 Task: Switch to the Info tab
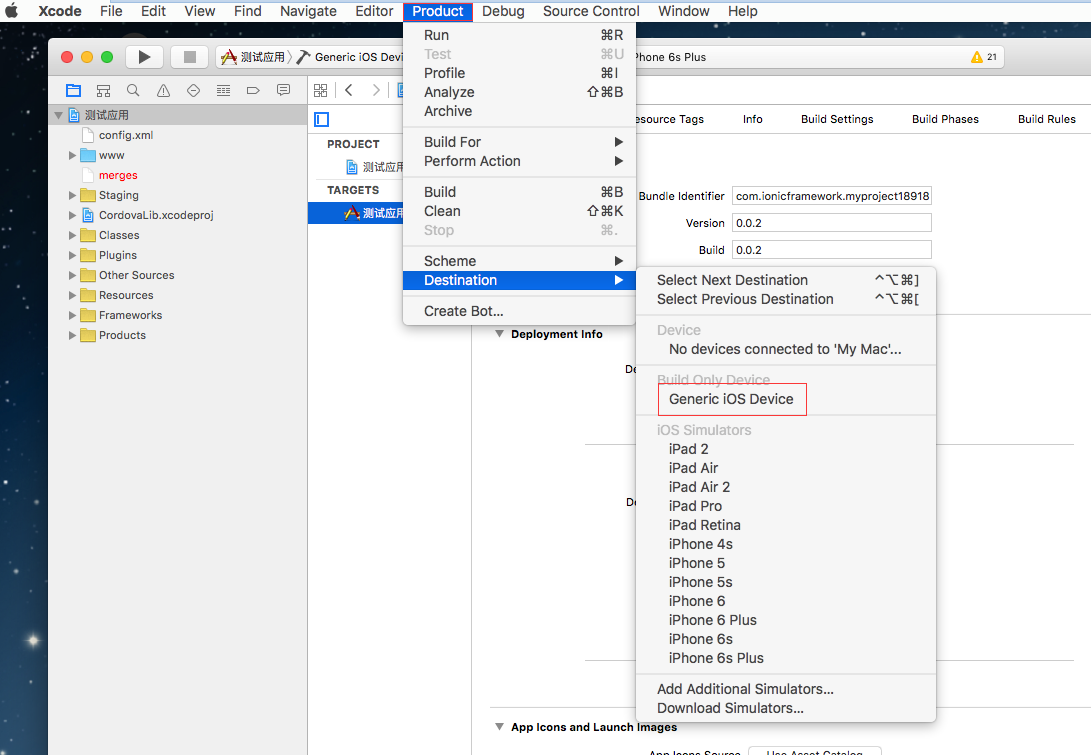pos(752,119)
